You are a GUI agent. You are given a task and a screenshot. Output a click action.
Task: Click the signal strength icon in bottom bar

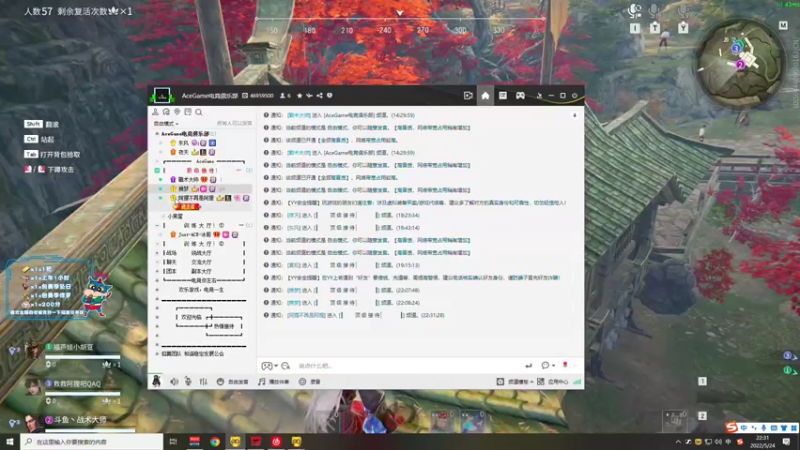(577, 382)
